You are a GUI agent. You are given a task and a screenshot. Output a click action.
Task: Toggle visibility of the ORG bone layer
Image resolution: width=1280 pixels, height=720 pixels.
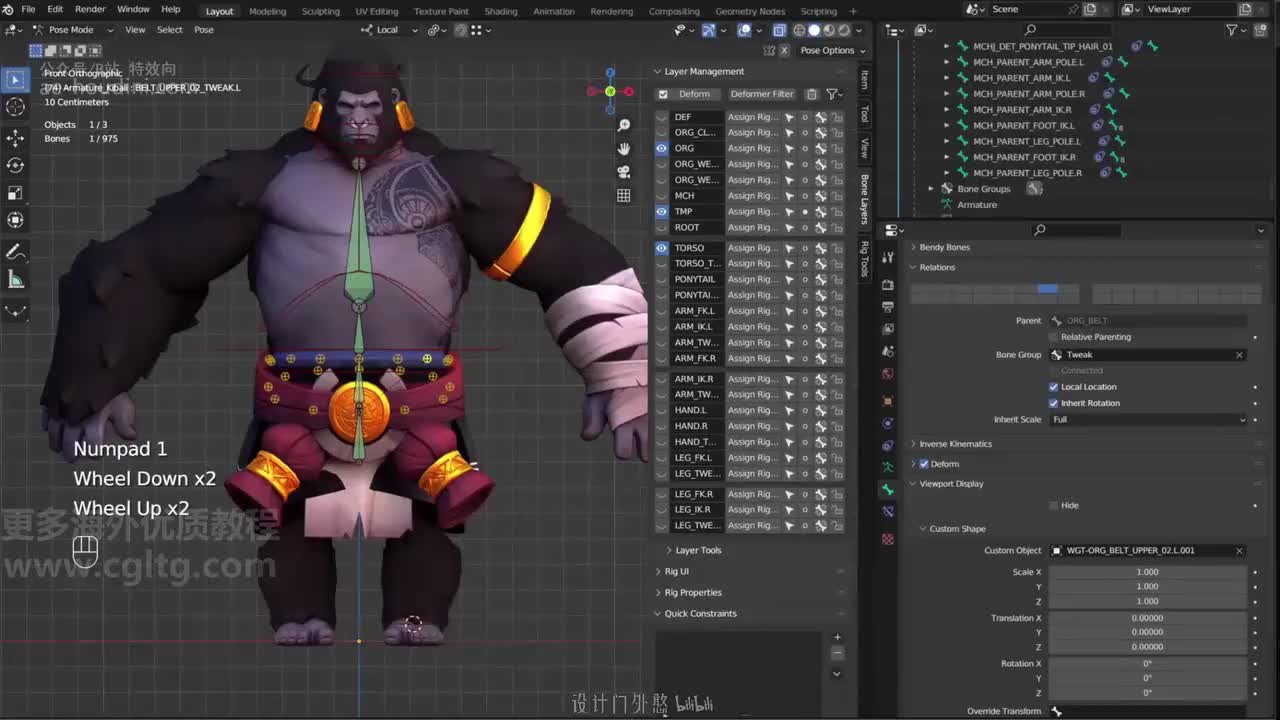661,148
